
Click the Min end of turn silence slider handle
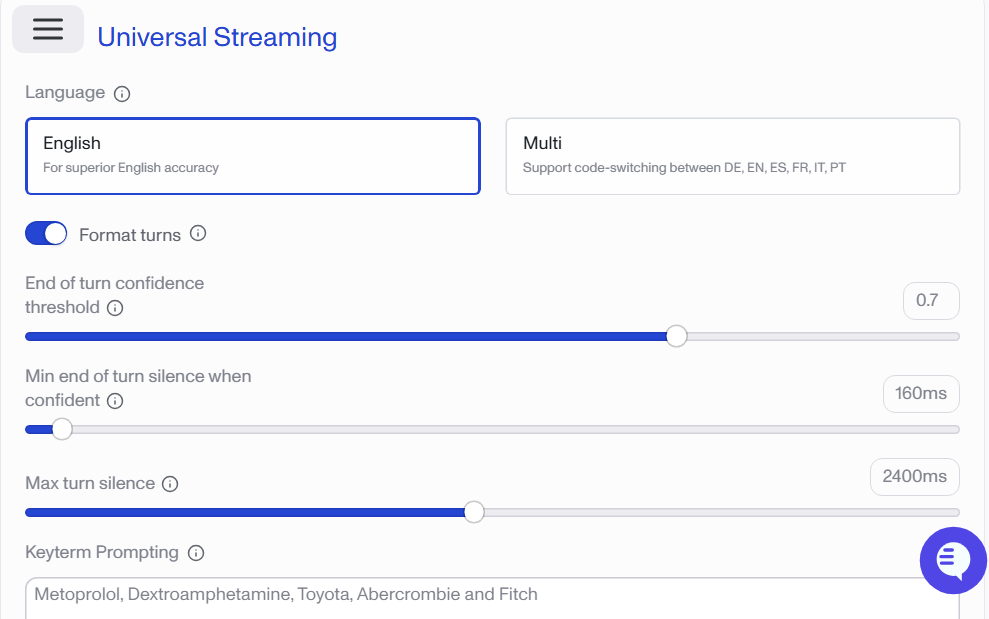(62, 429)
